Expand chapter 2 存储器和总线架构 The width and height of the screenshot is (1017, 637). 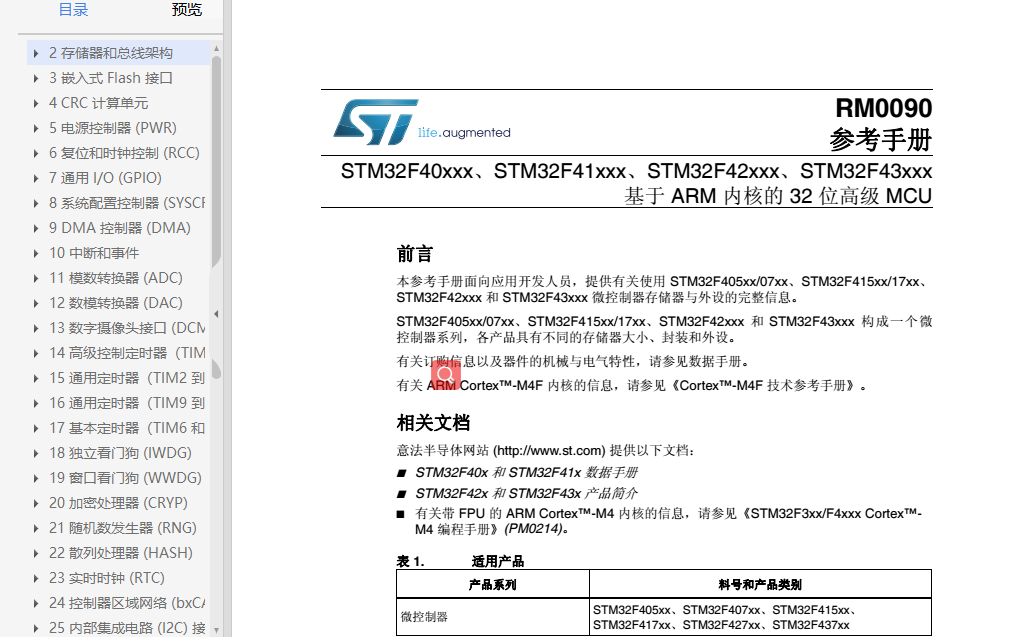tap(36, 53)
